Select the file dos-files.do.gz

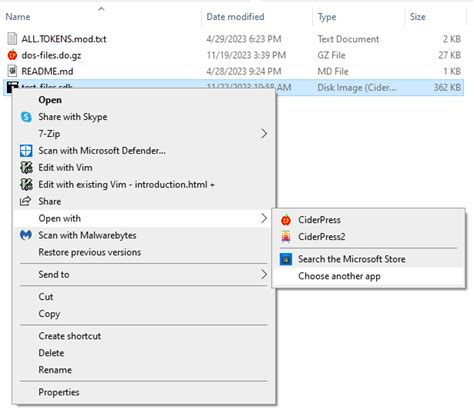(51, 55)
